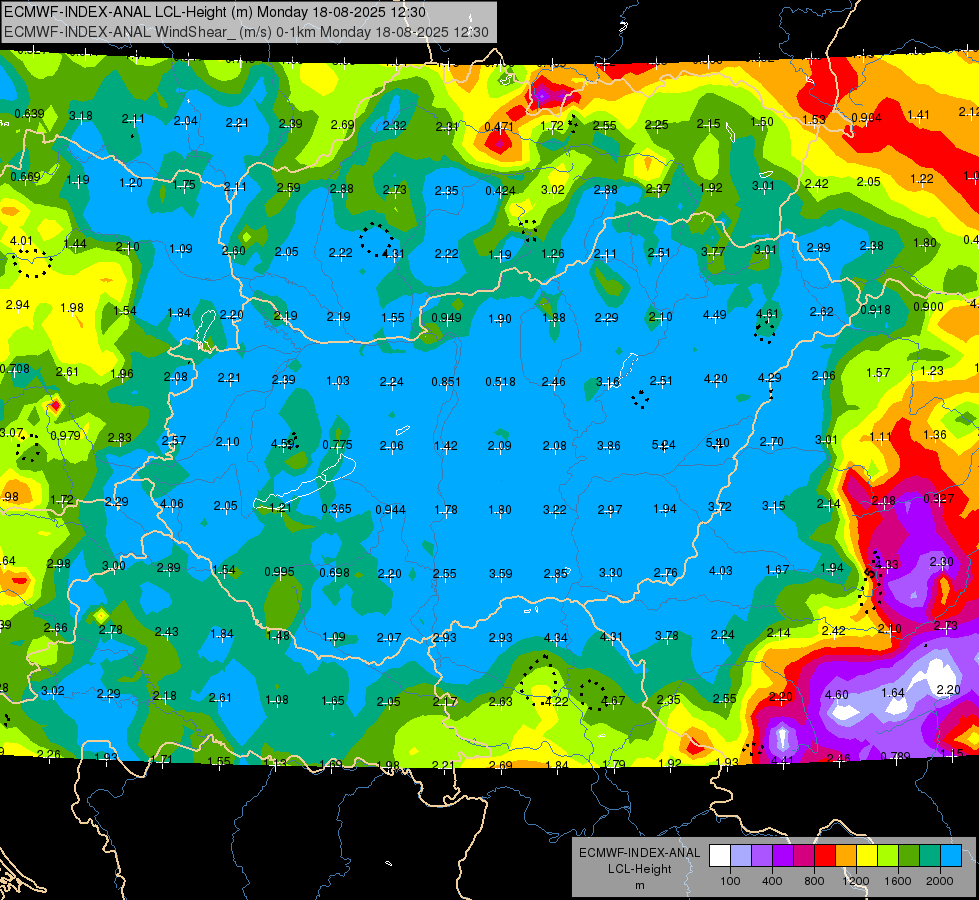
Task: Click the LCL-Height header line at top
Action: 215,12
